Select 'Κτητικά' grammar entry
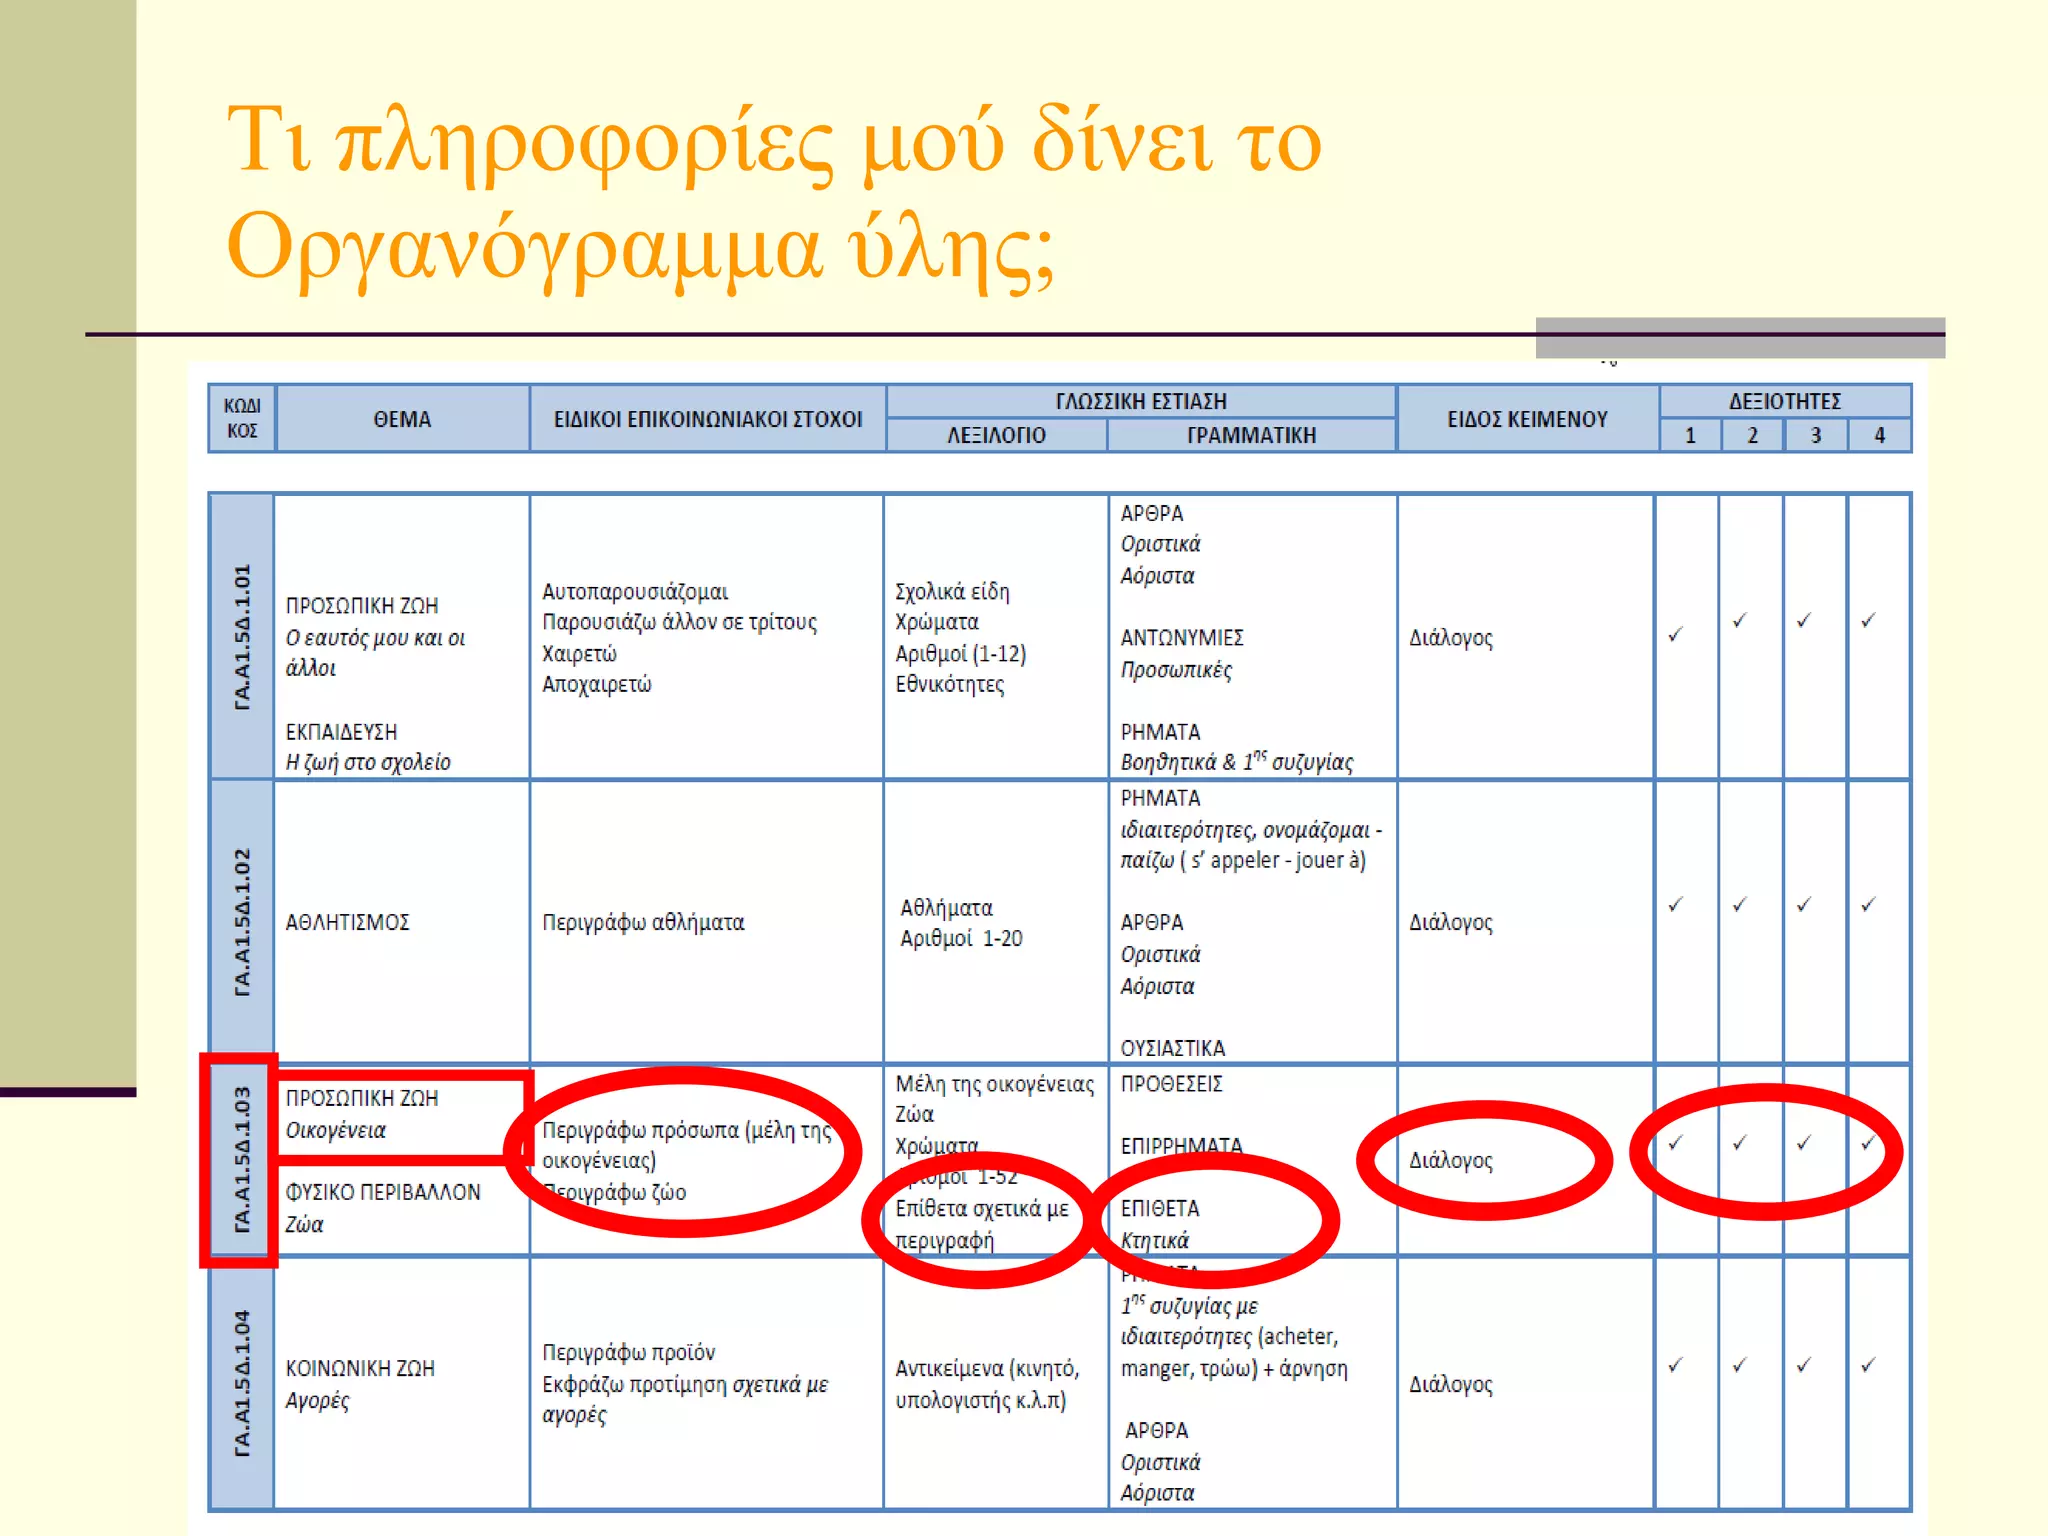The height and width of the screenshot is (1536, 2048). click(x=1154, y=1240)
